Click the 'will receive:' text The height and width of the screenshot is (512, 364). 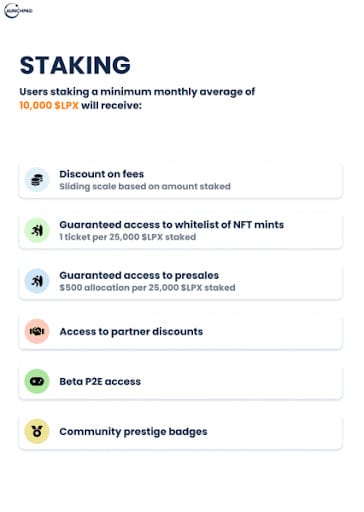(x=111, y=105)
